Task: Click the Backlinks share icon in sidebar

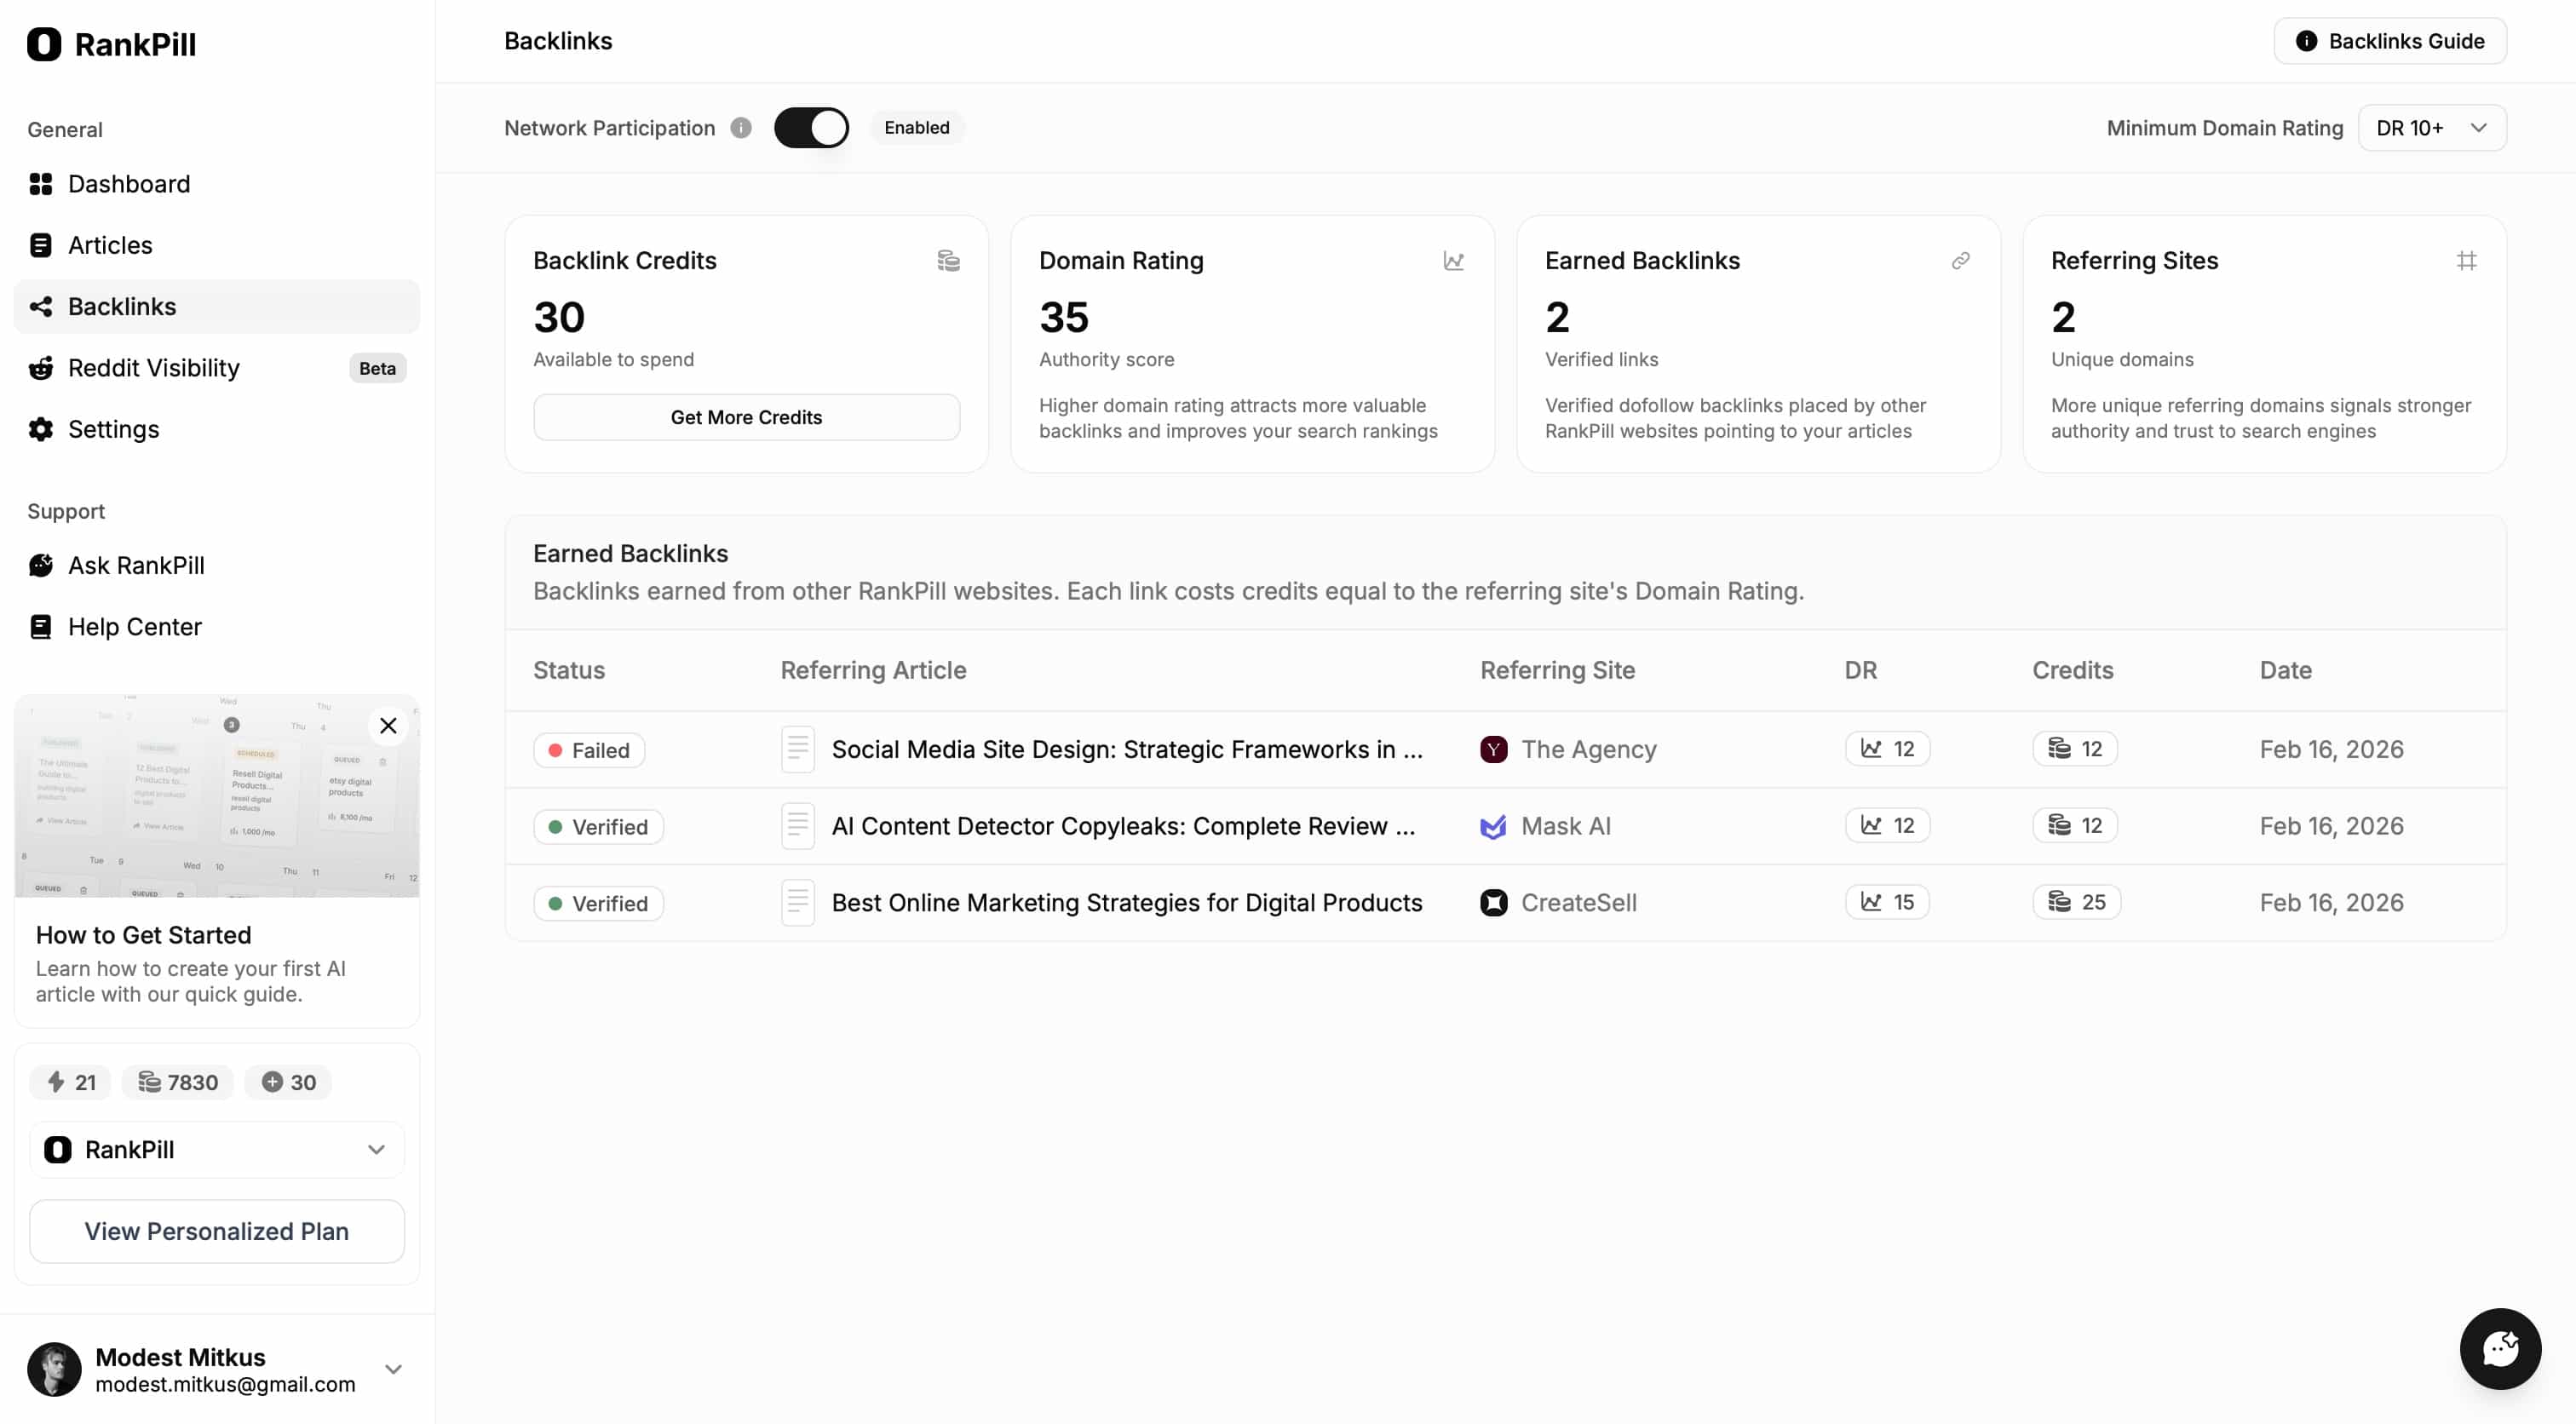Action: [40, 306]
